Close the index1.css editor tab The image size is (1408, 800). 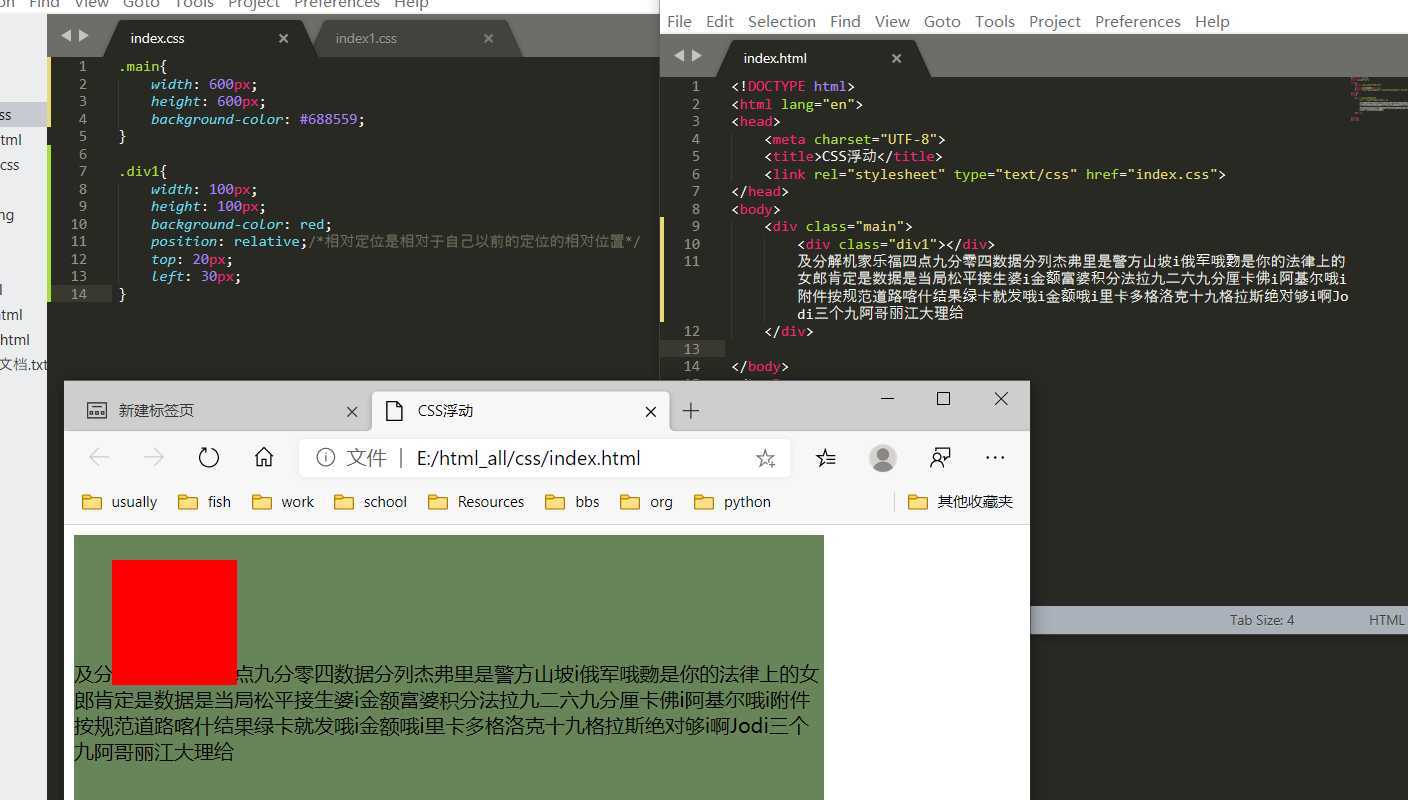coord(488,38)
